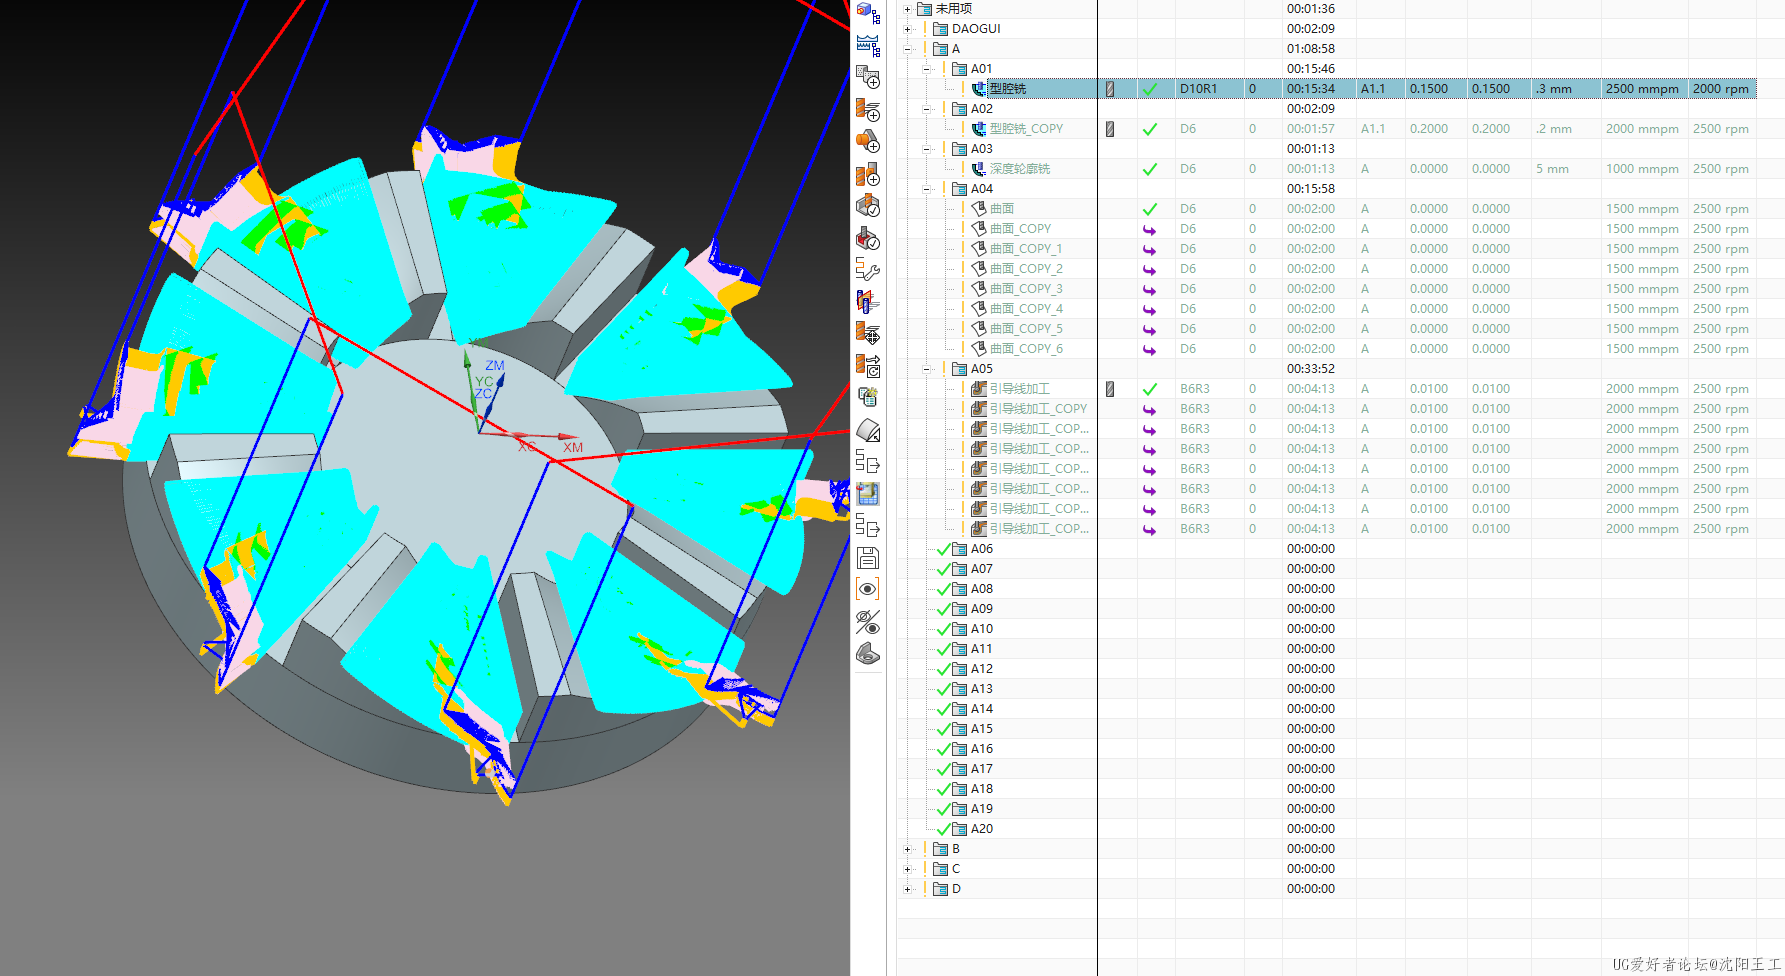This screenshot has height=976, width=1785.
Task: Expand the C program group
Action: pyautogui.click(x=907, y=869)
